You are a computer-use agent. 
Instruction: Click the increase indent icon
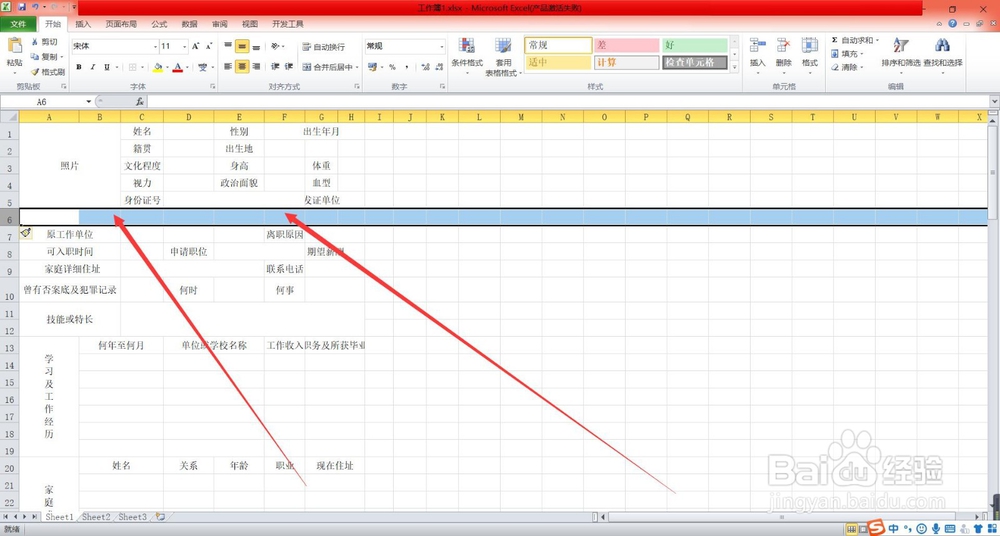pos(288,66)
